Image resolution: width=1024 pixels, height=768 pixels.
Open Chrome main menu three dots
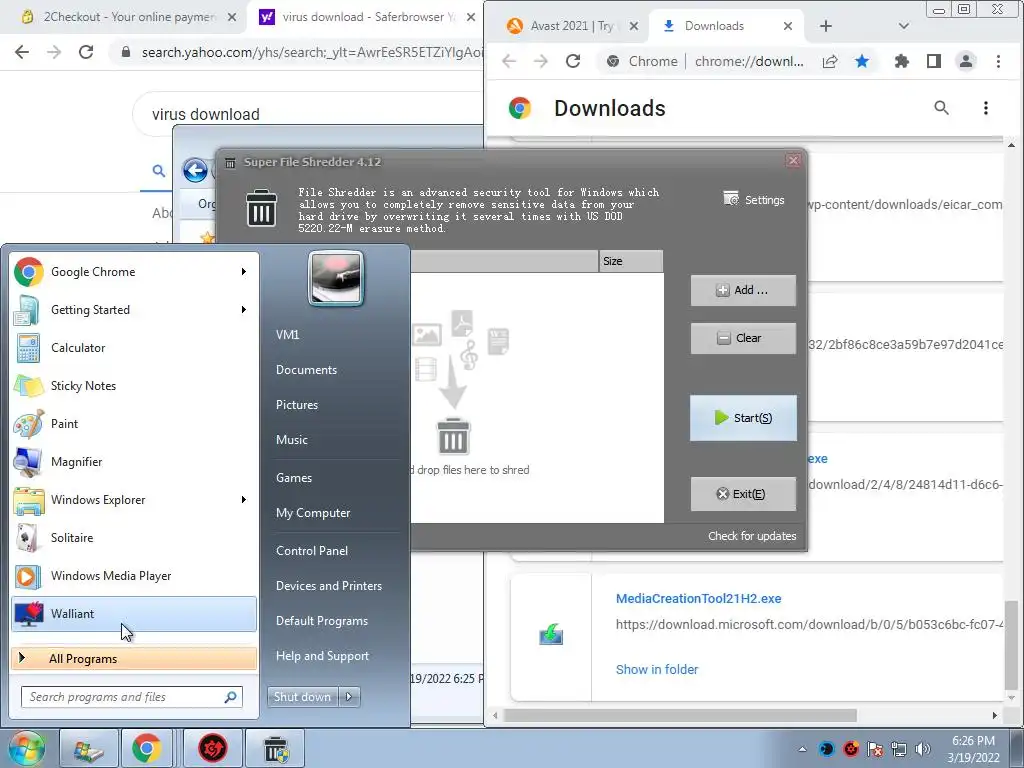998,61
